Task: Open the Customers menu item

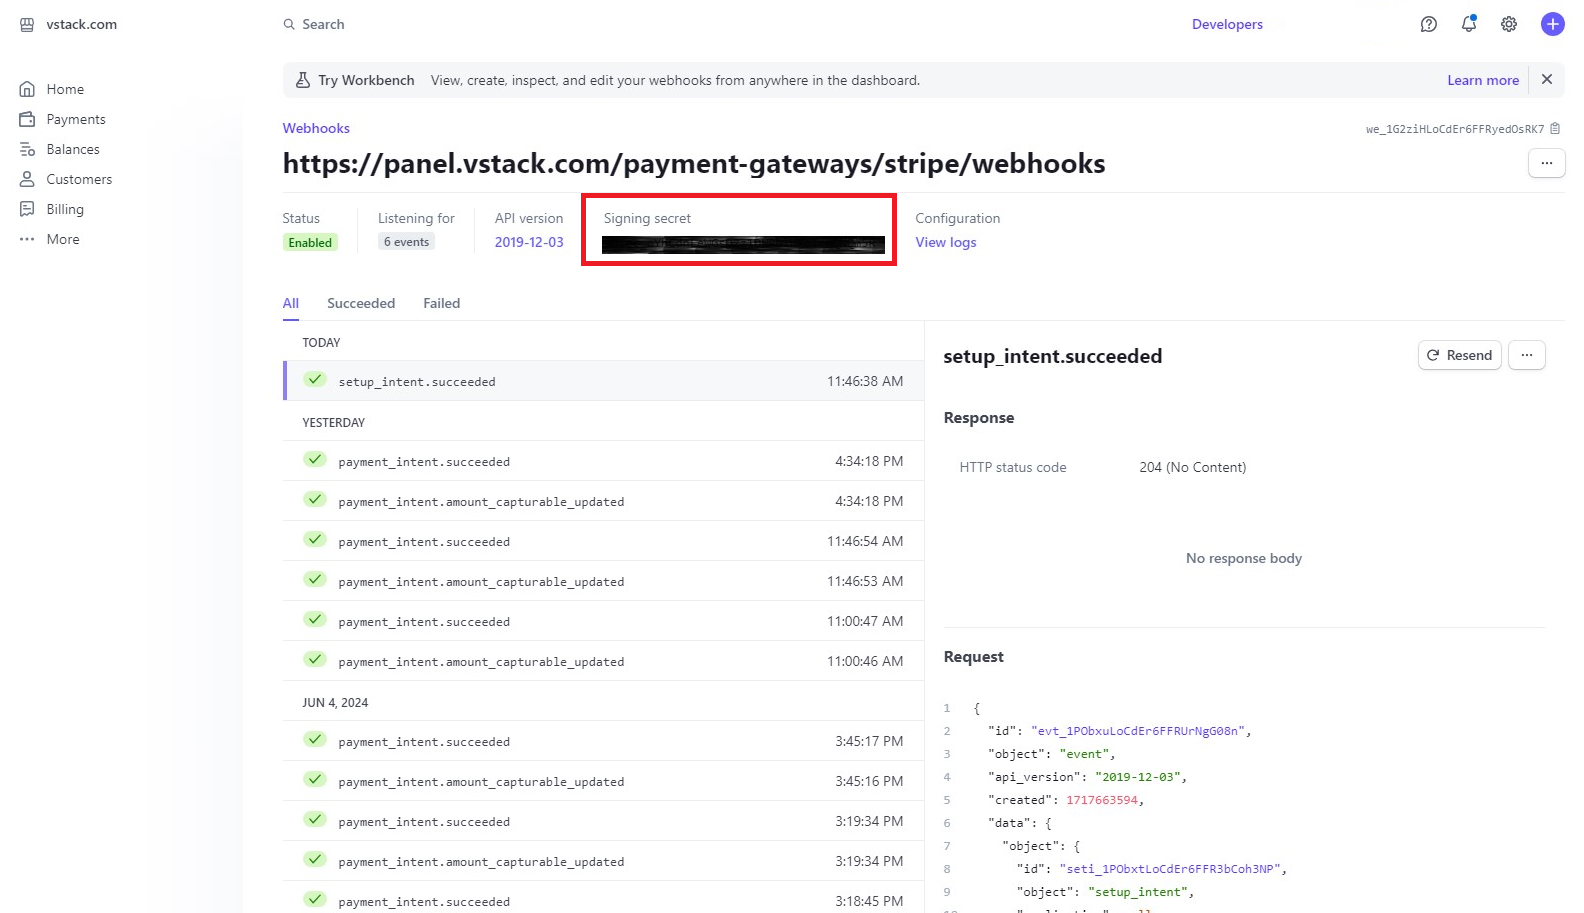Action: (79, 179)
